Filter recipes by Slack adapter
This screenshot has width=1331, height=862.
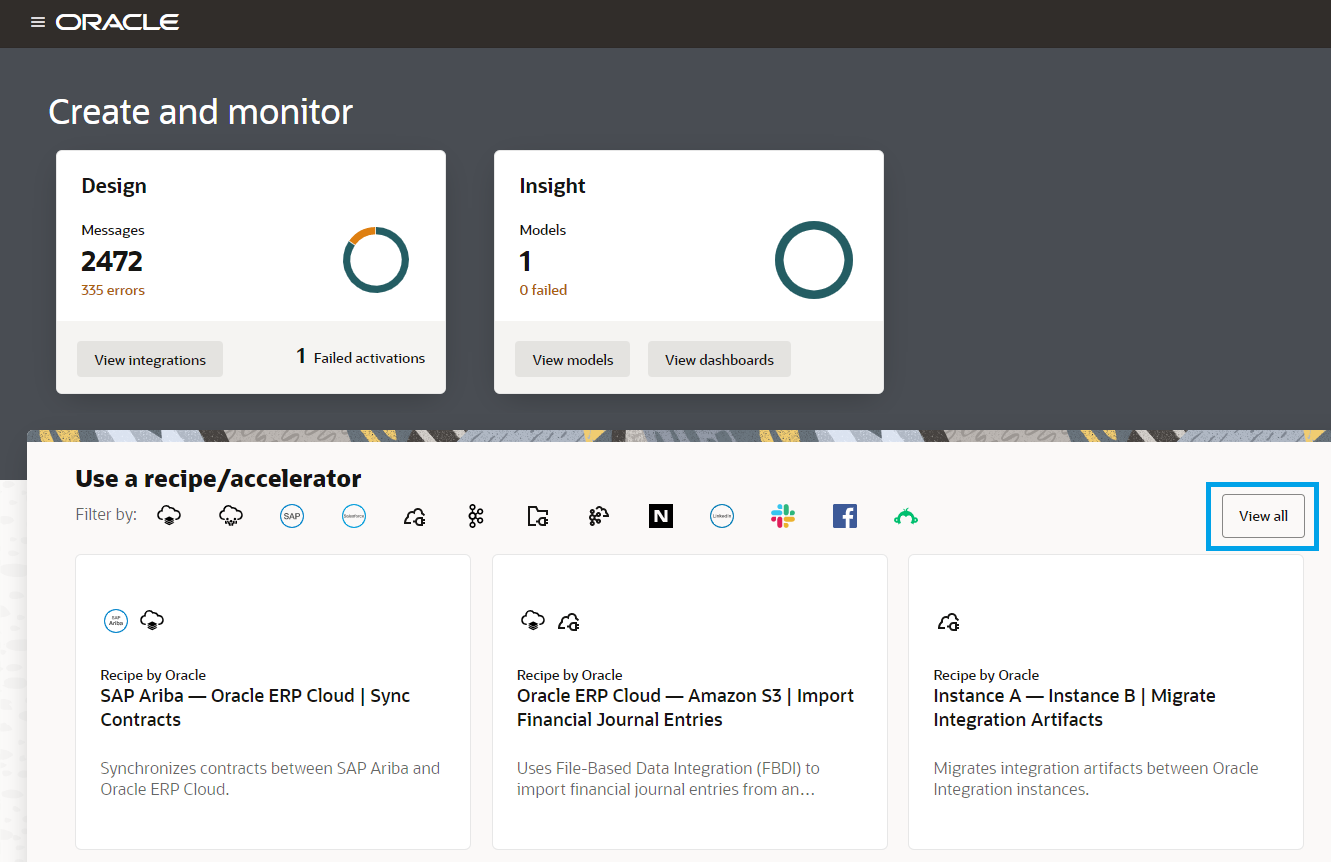(783, 515)
